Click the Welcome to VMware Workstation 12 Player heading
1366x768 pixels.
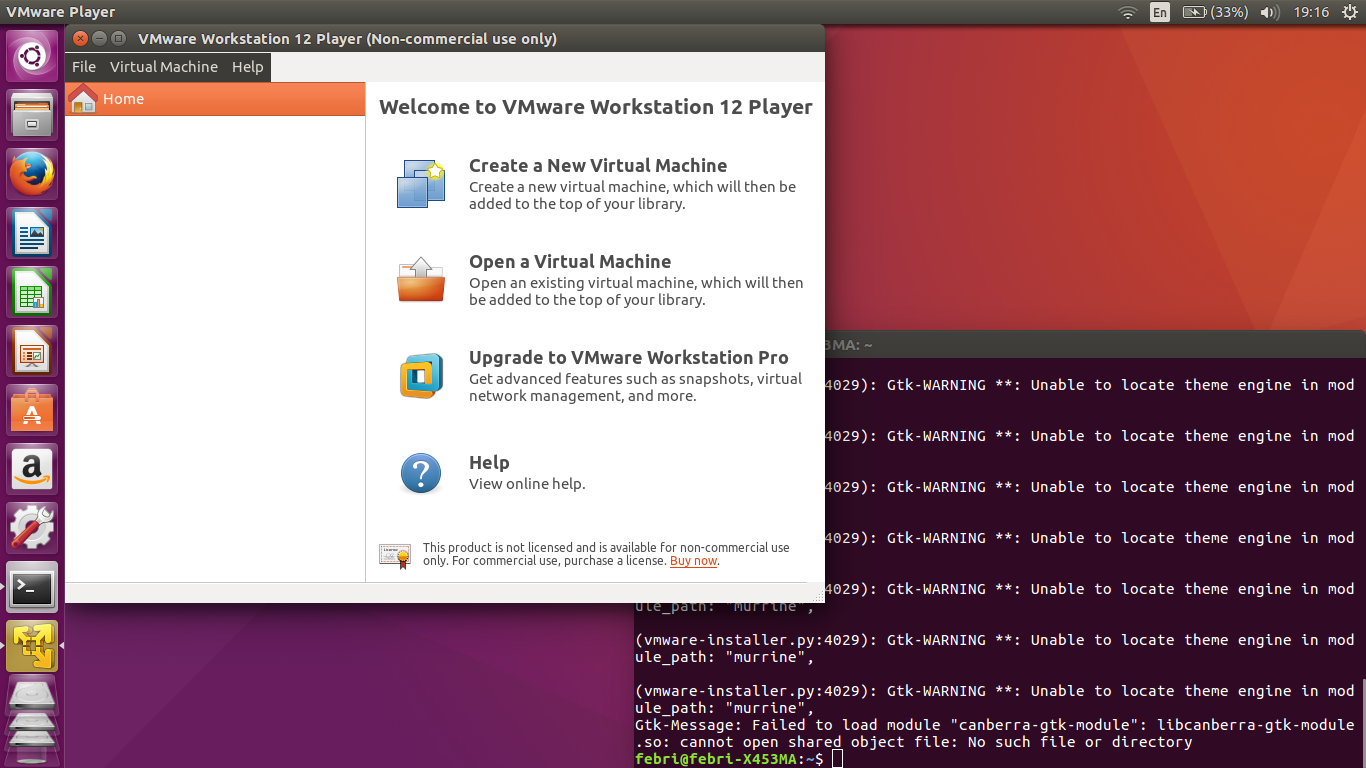(596, 107)
